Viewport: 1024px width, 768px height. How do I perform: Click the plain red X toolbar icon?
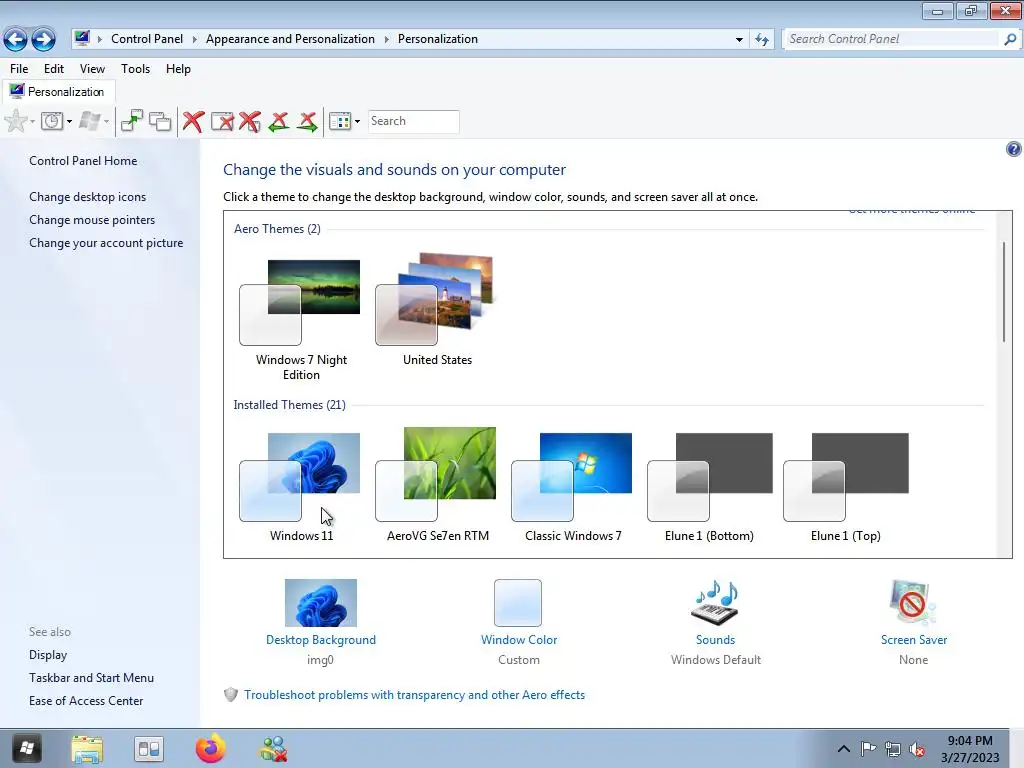point(193,121)
